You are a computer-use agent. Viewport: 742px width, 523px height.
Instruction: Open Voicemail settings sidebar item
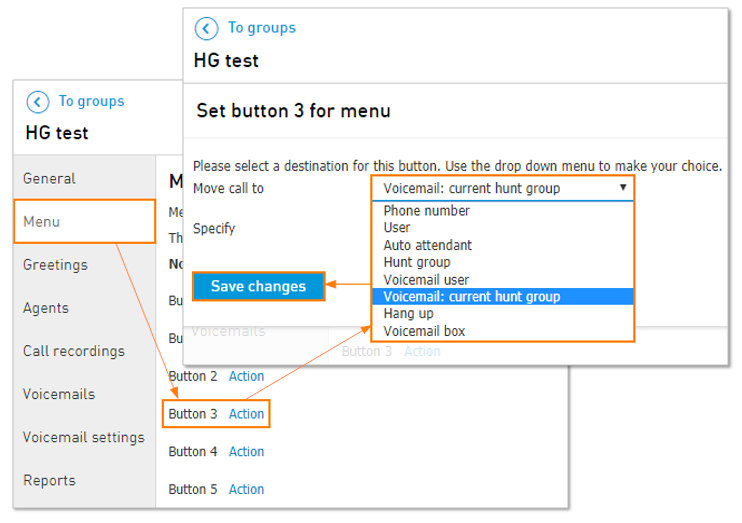coord(85,437)
